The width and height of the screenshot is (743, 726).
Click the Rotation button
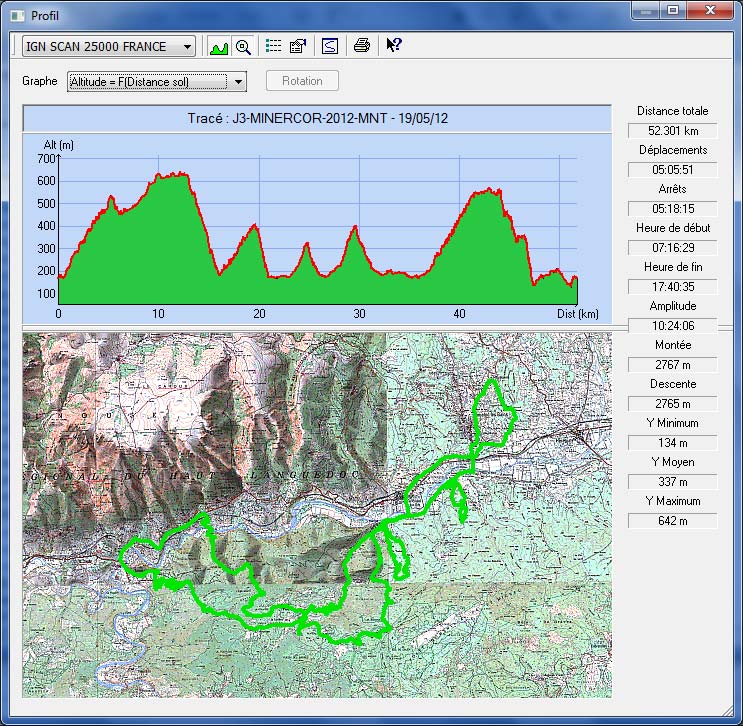click(x=302, y=81)
